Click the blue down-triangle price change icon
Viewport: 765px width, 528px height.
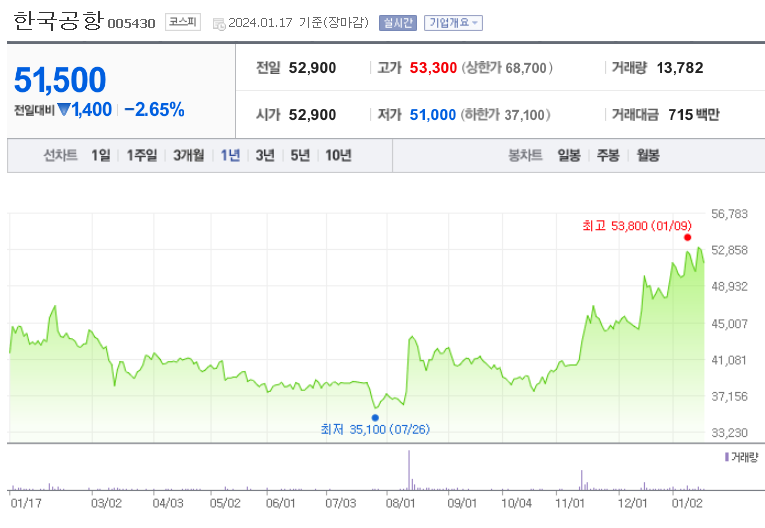tap(63, 110)
